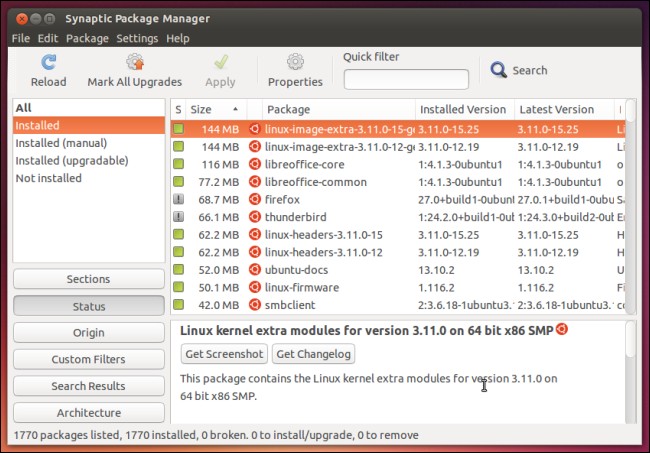This screenshot has height=453, width=650.
Task: Select the Installed (manual) filter
Action: 89,143
